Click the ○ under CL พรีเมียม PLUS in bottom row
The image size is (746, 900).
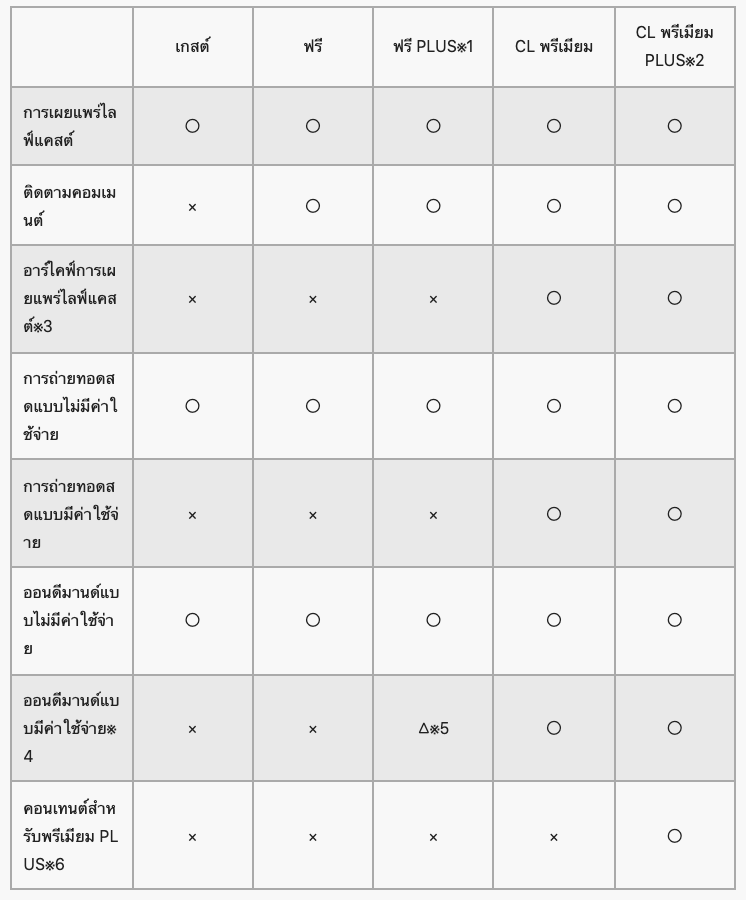(x=675, y=836)
